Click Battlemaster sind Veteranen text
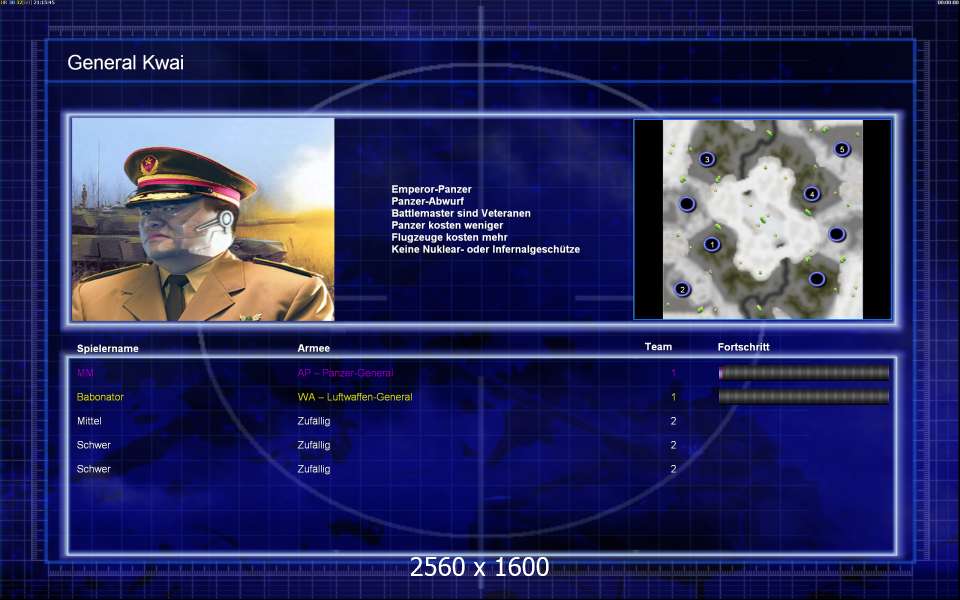Viewport: 960px width, 600px height. (461, 213)
